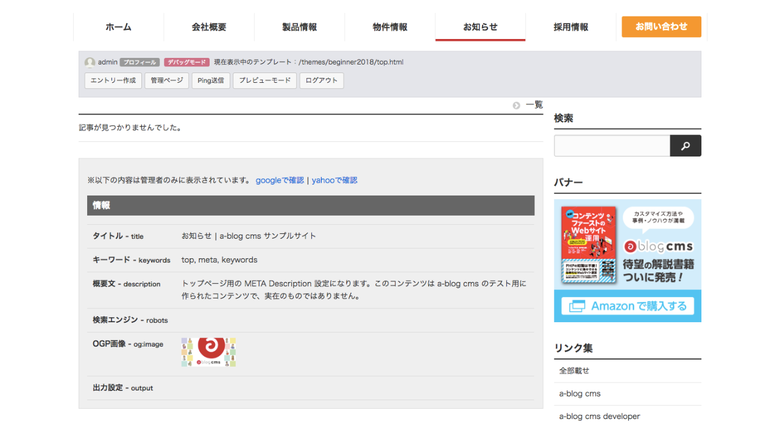
Task: Switch to プレビューモード
Action: (265, 80)
